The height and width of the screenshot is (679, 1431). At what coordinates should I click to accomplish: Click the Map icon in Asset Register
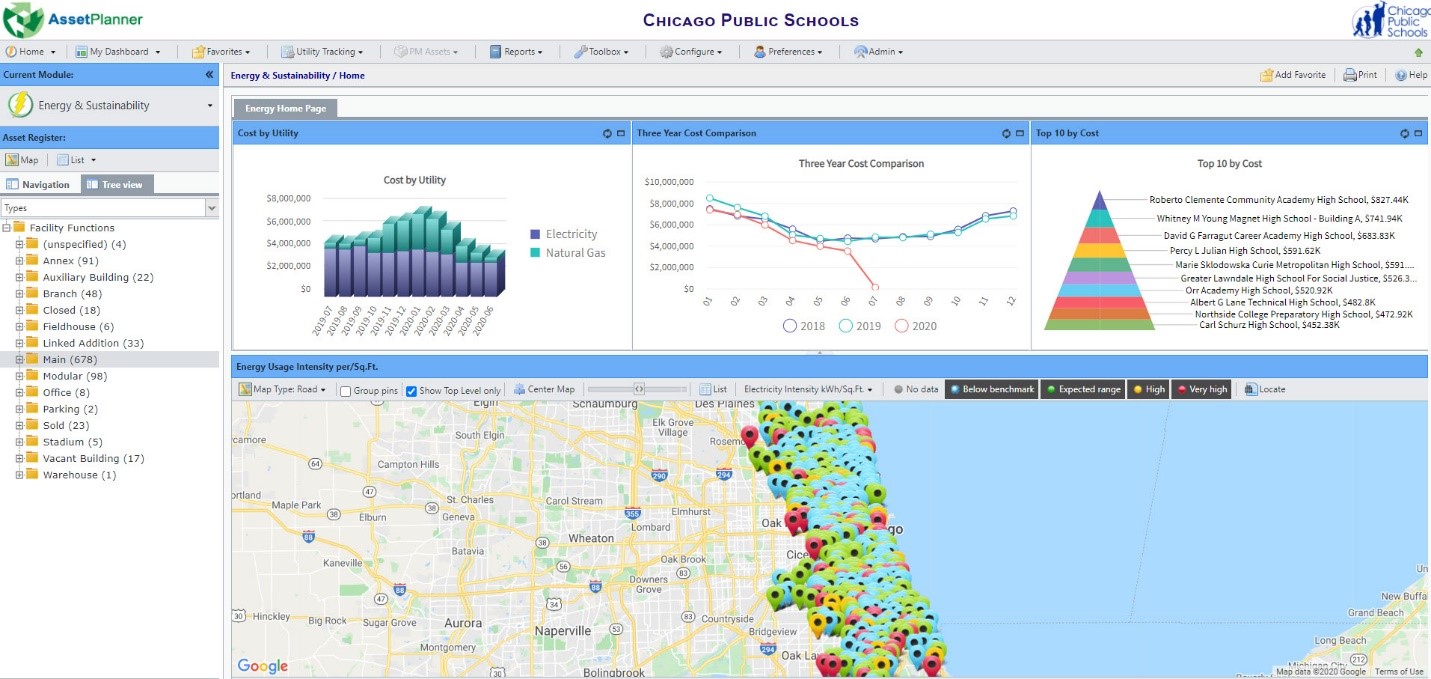click(x=12, y=160)
